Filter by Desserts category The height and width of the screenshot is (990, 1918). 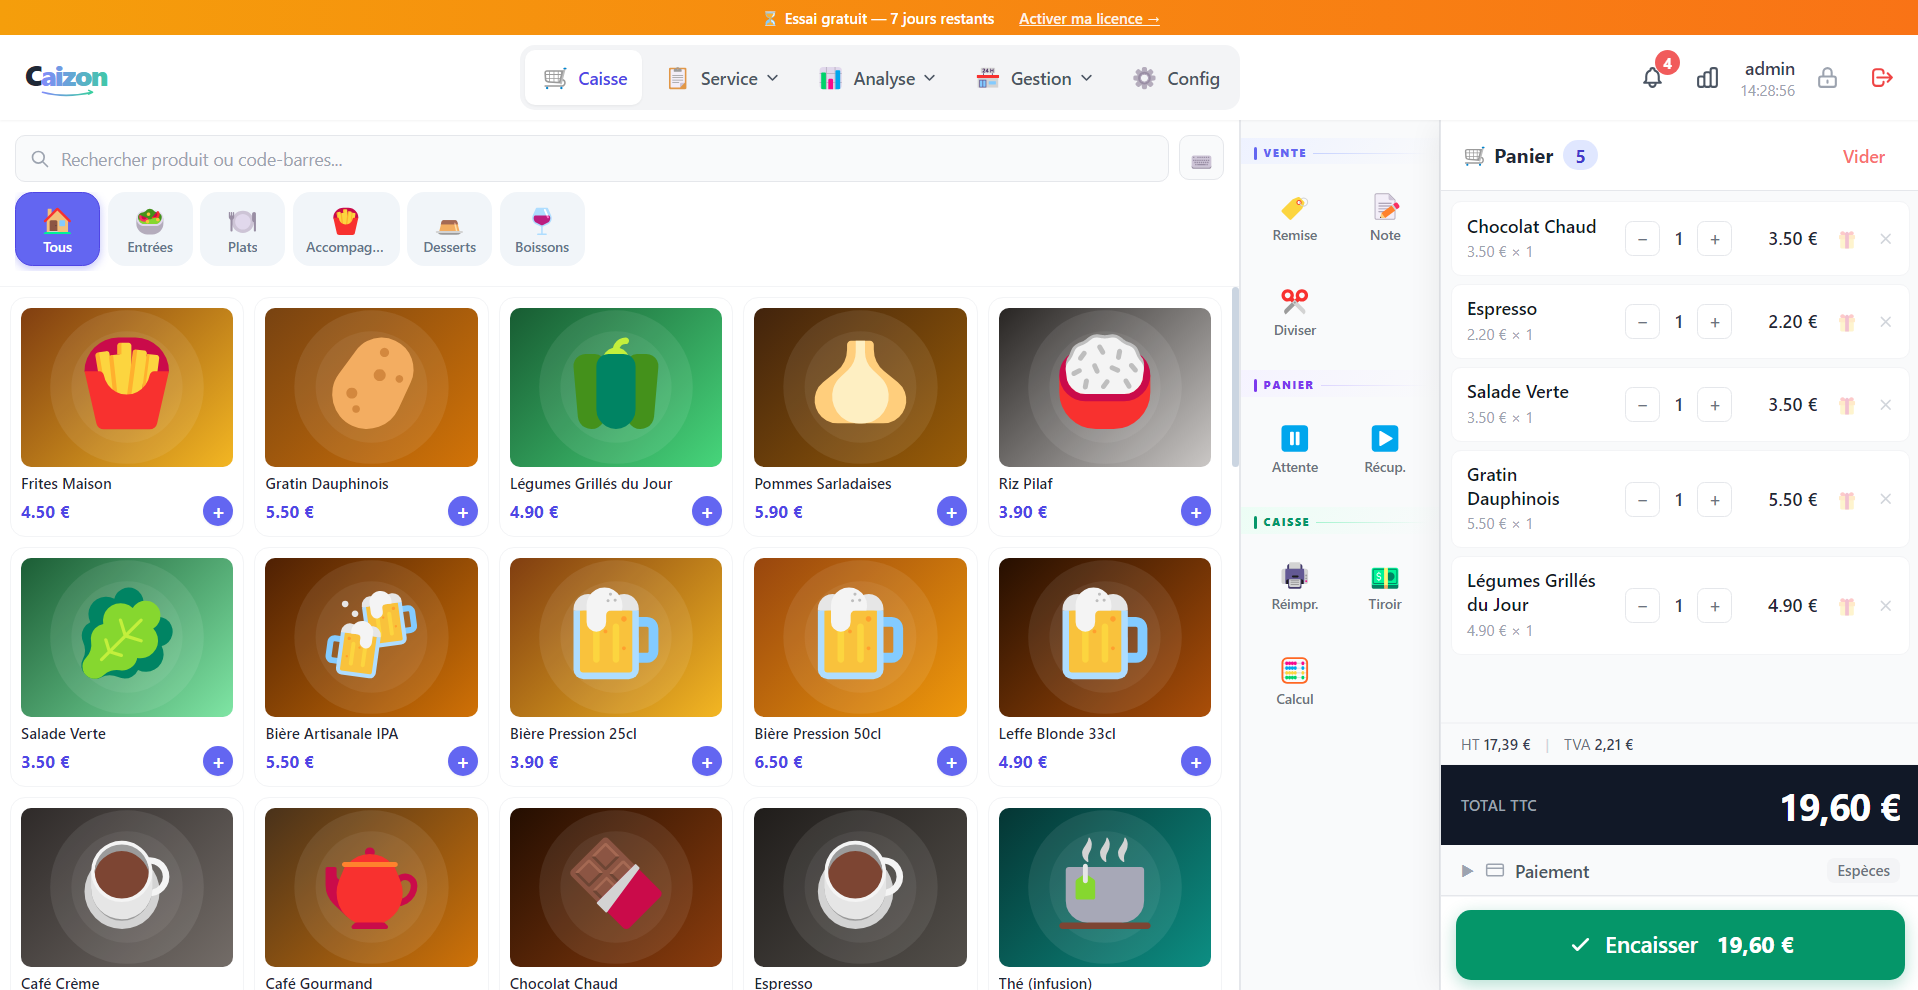click(x=449, y=229)
